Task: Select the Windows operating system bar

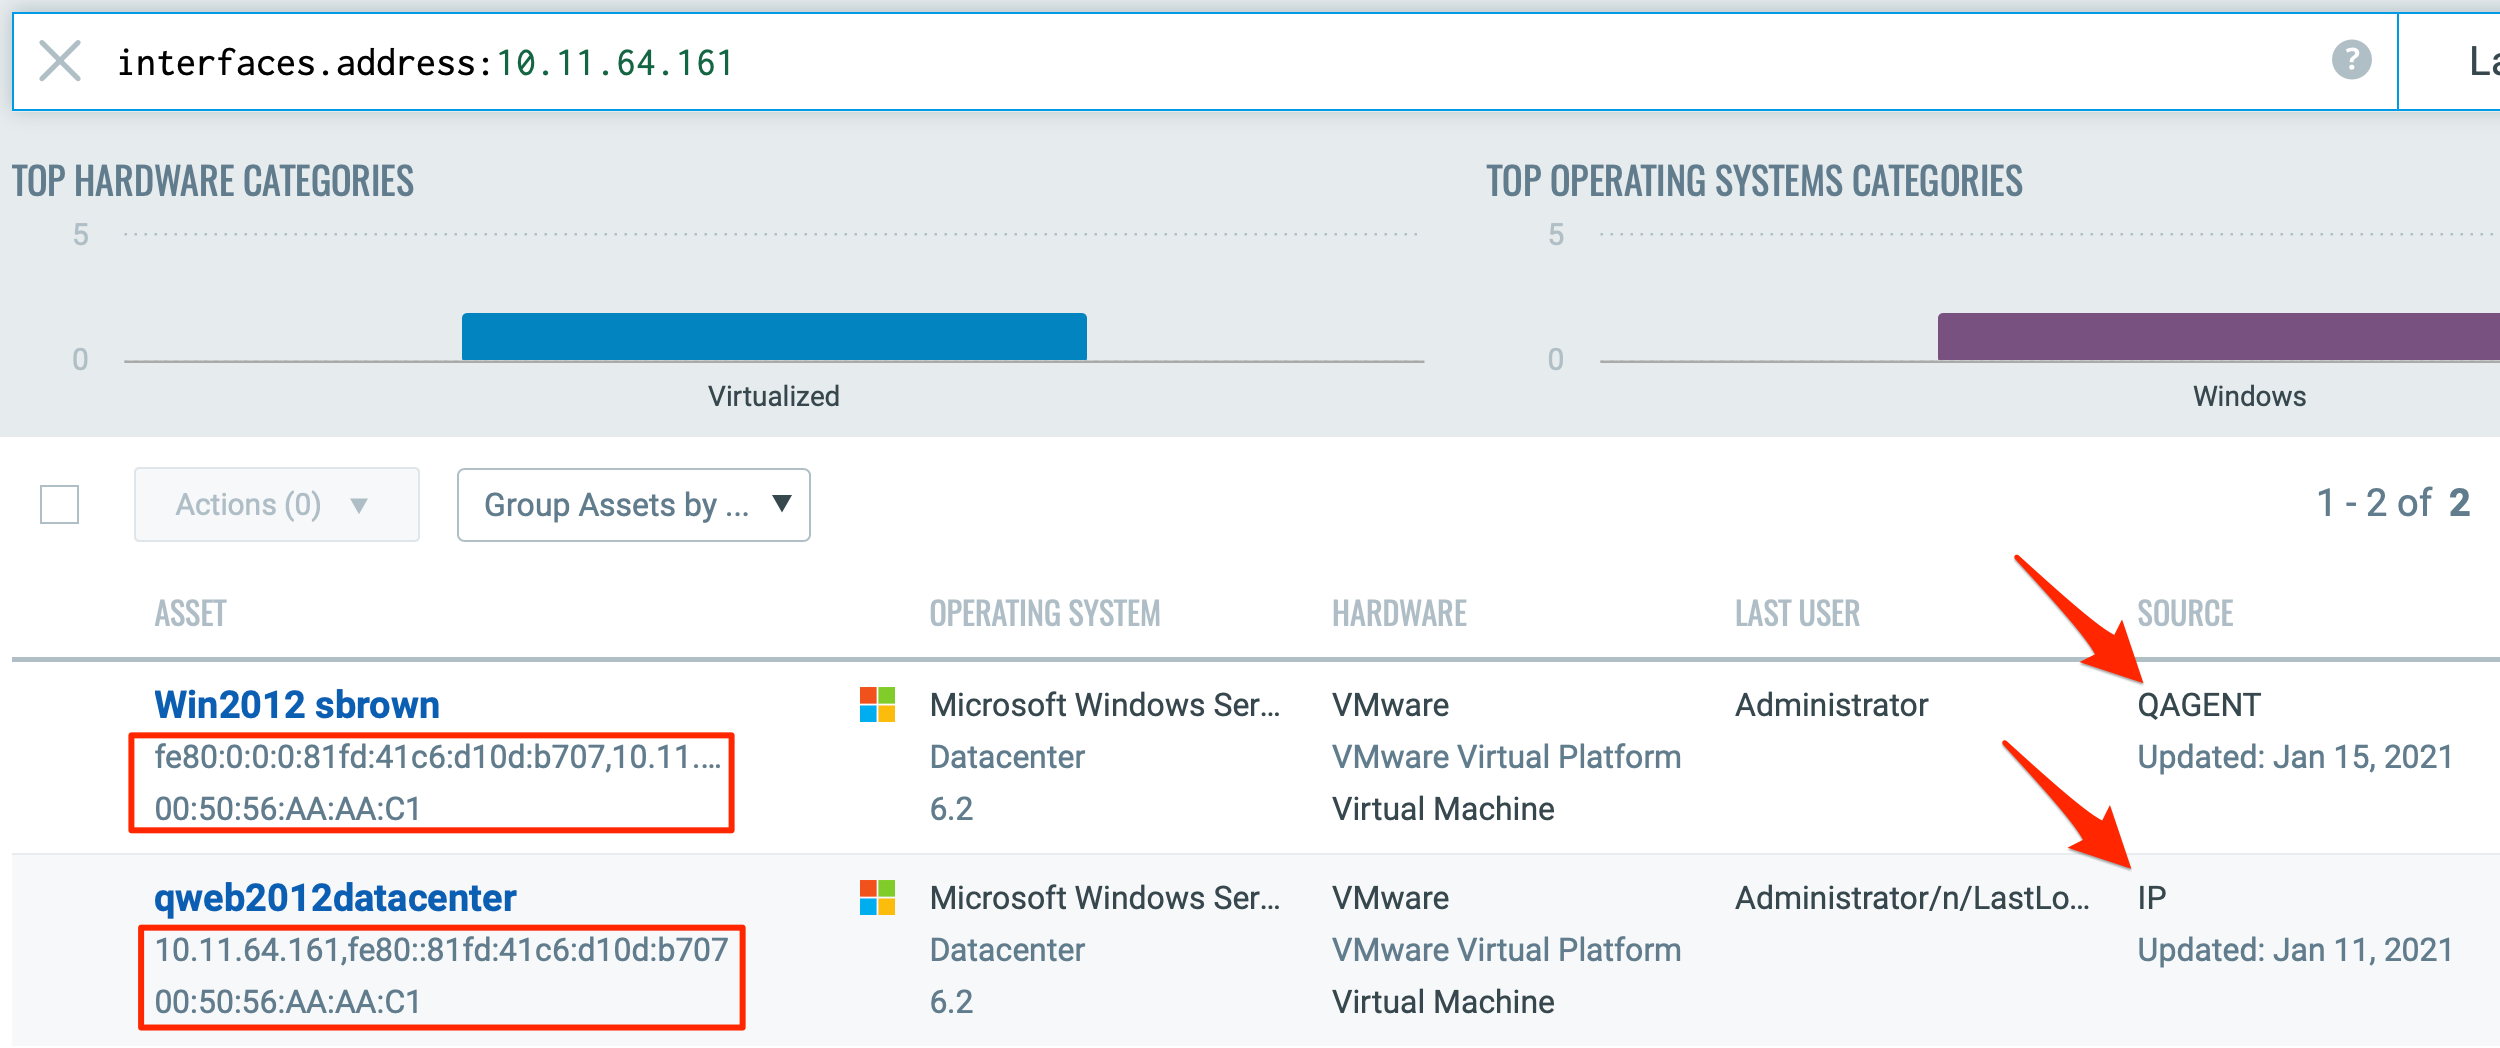Action: coord(2218,336)
